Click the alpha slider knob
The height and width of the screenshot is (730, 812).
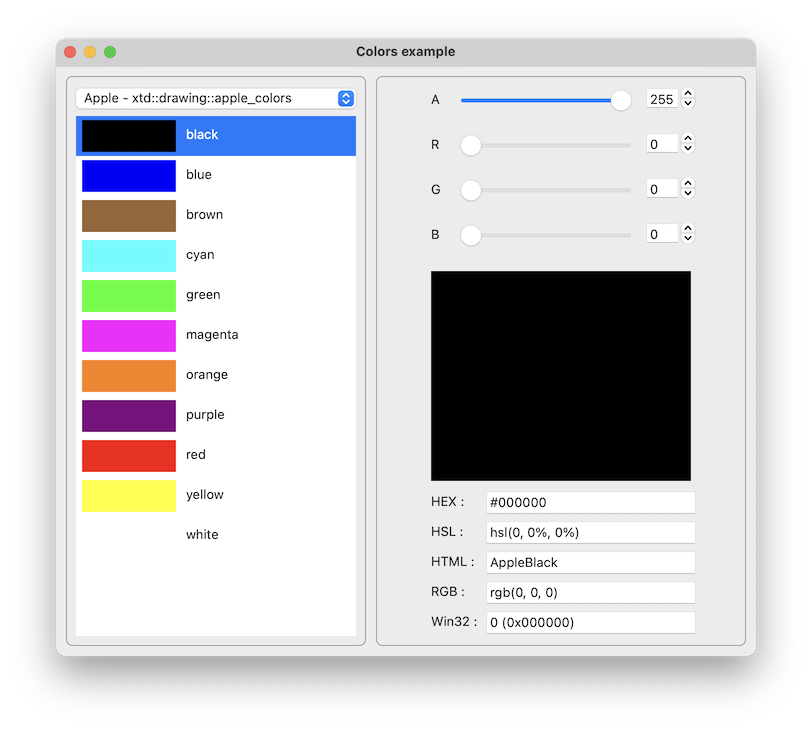pyautogui.click(x=621, y=100)
